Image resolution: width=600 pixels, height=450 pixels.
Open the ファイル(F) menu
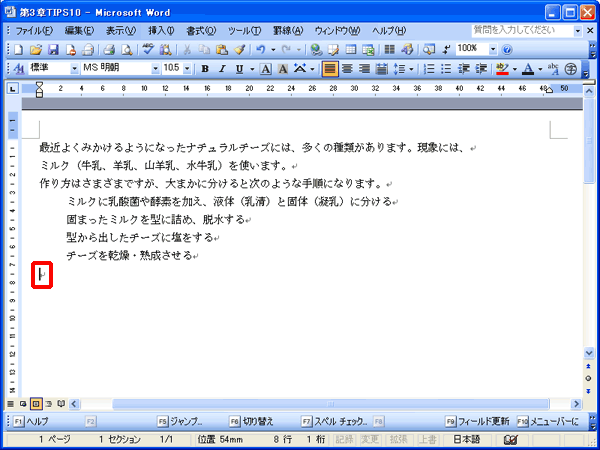coord(34,31)
